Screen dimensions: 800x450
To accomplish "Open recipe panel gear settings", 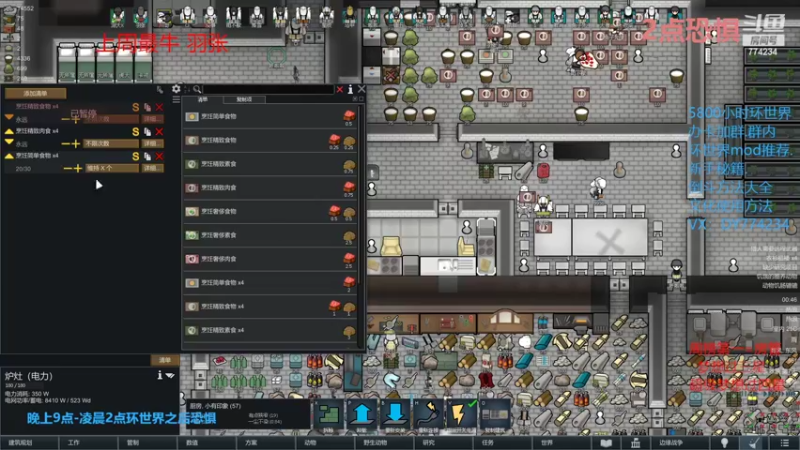I will tap(176, 89).
